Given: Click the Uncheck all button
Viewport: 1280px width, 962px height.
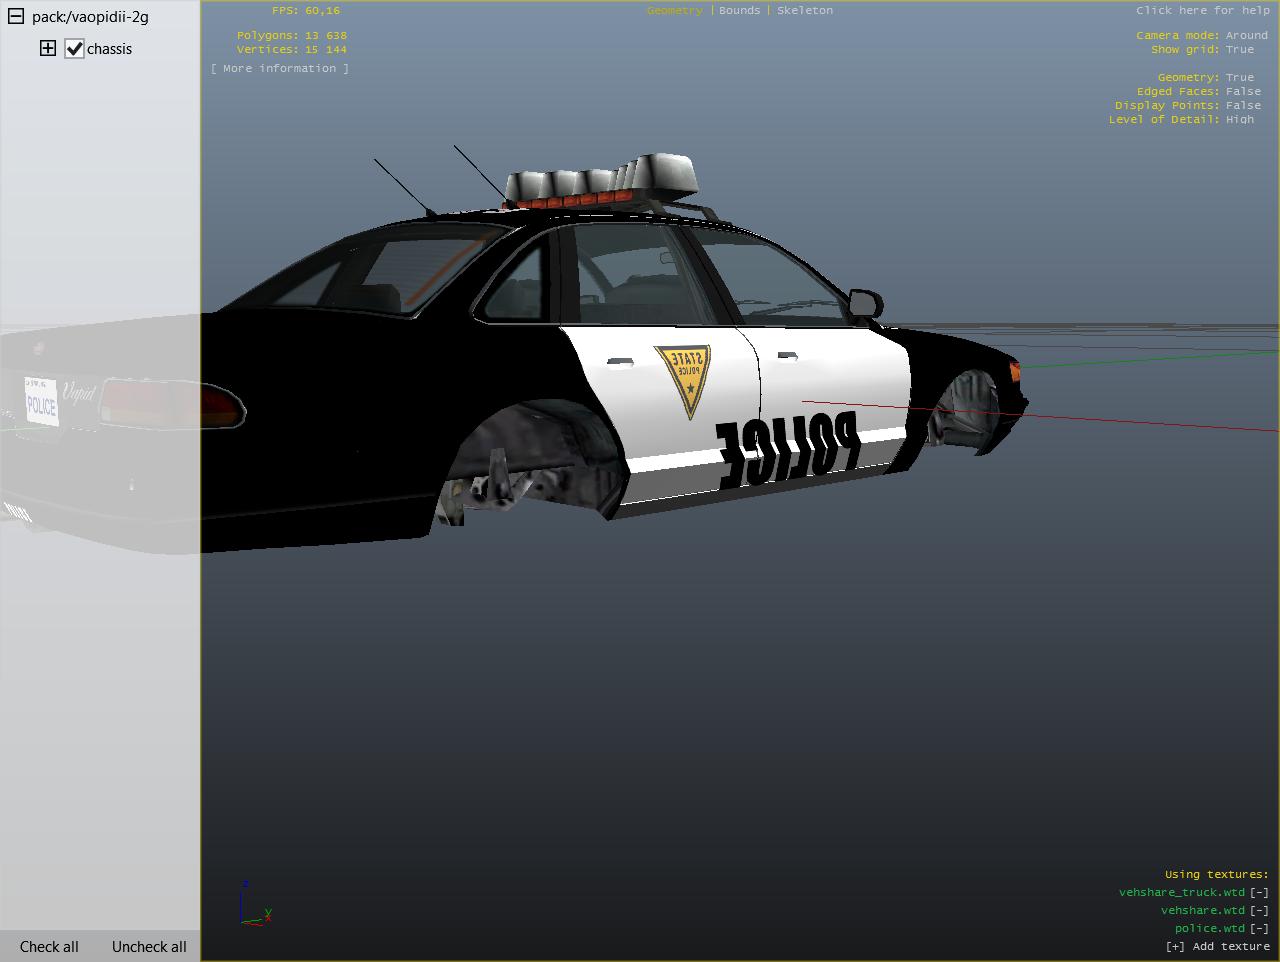Looking at the screenshot, I should (x=149, y=946).
